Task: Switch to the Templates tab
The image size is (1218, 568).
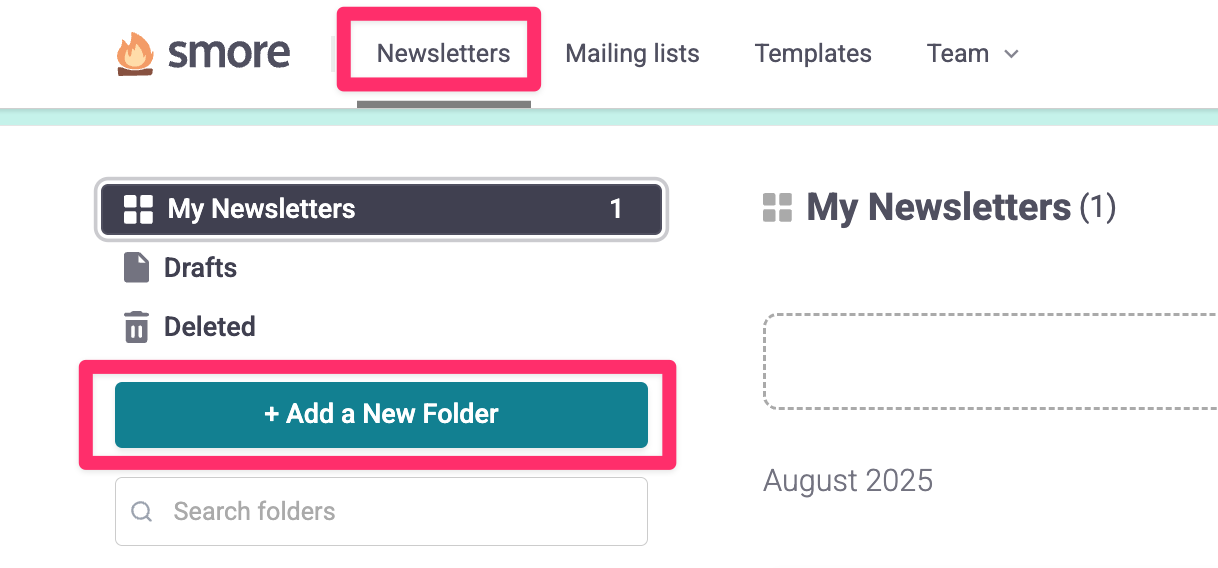Action: coord(813,53)
